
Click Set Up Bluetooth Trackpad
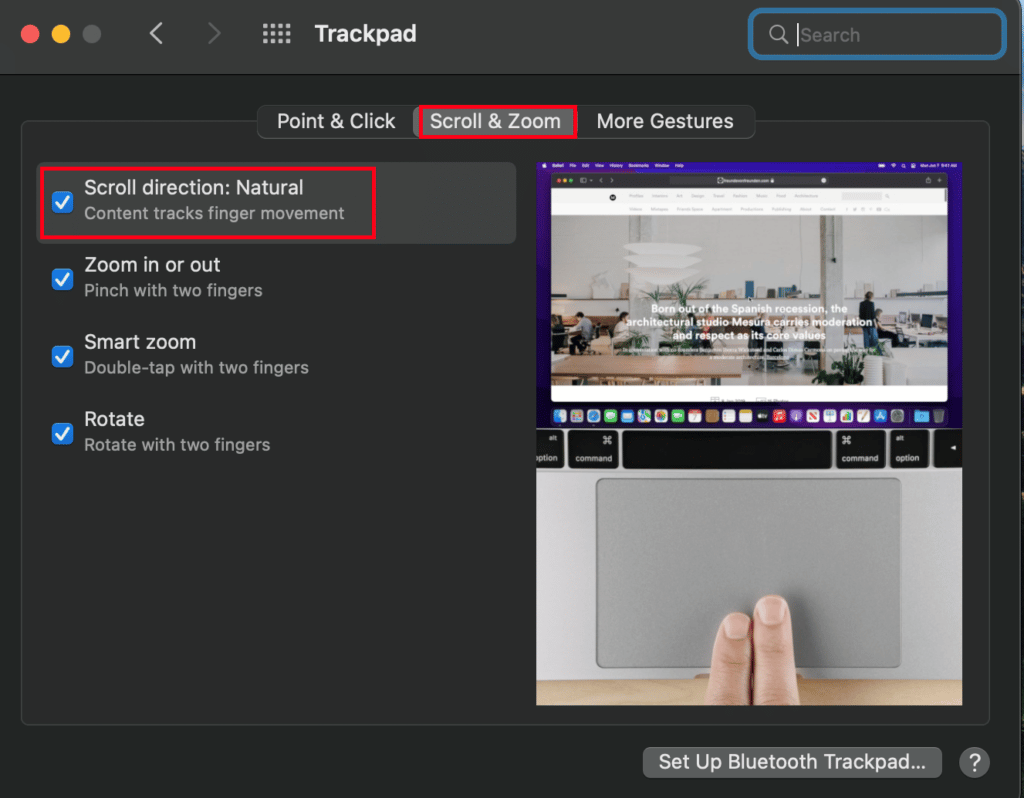[791, 762]
